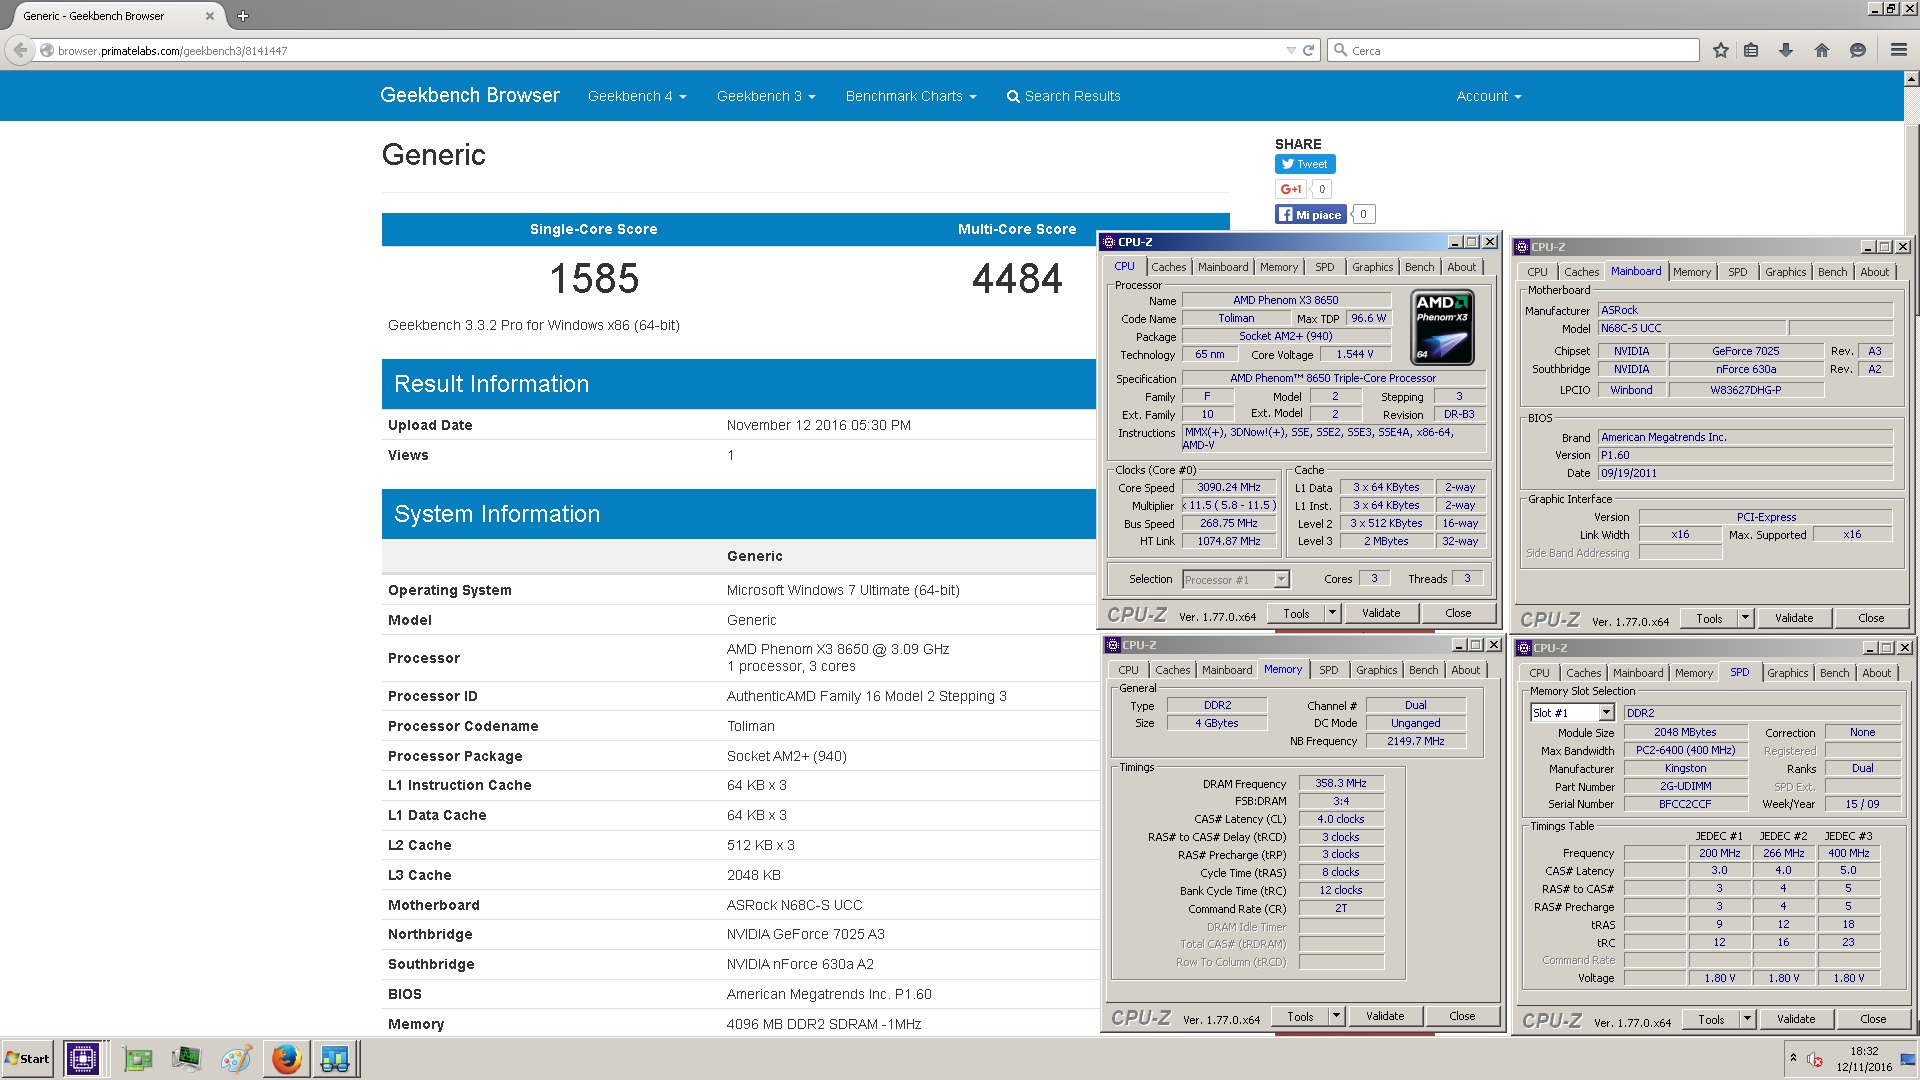
Task: Click the search magnifier in Cerca box
Action: coord(1340,50)
